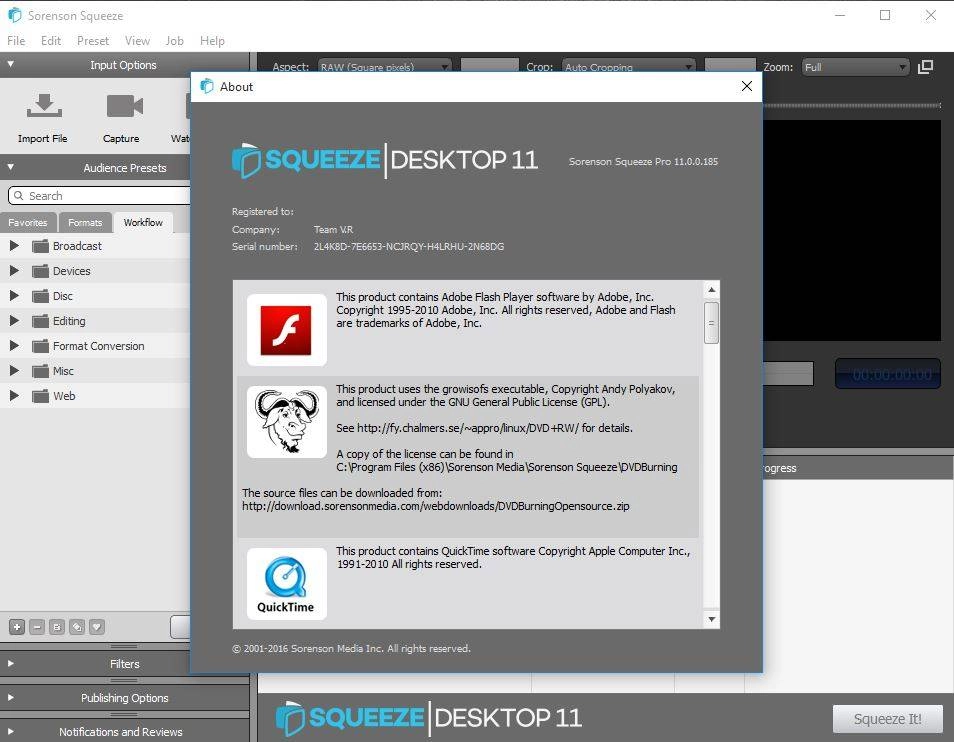Click the serial number text
Image resolution: width=954 pixels, height=742 pixels.
tap(409, 246)
